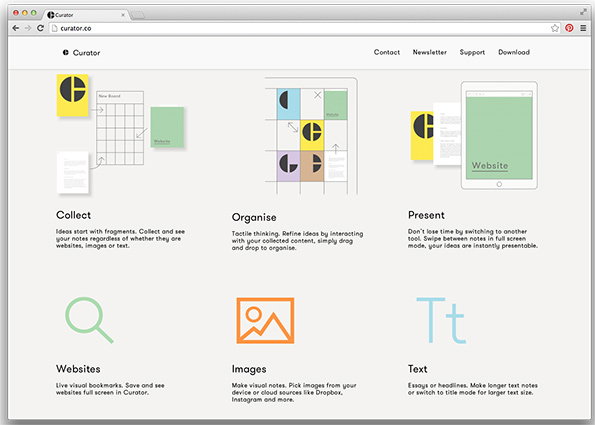Image resolution: width=595 pixels, height=425 pixels.
Task: Click the 'Make visual notes' paragraph
Action: pyautogui.click(x=294, y=392)
